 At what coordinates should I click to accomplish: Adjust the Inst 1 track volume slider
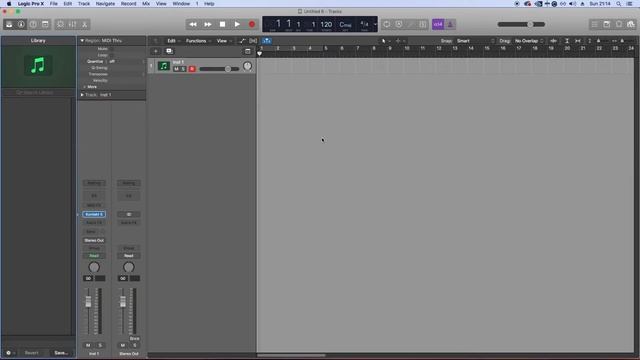click(x=219, y=69)
